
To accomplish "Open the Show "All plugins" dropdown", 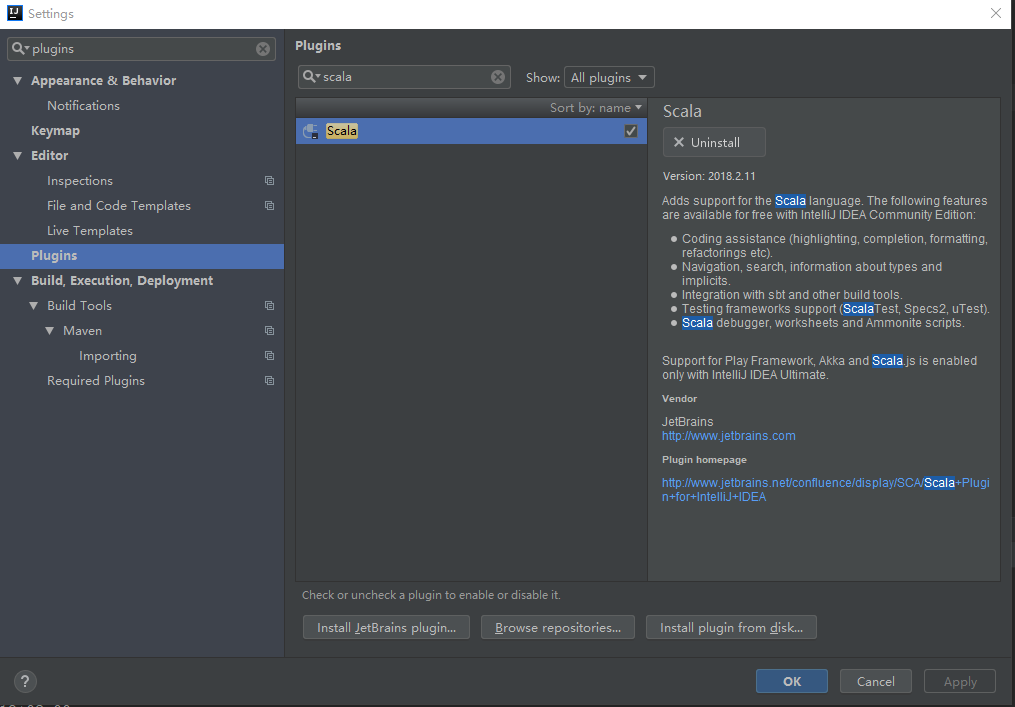I will [x=609, y=77].
